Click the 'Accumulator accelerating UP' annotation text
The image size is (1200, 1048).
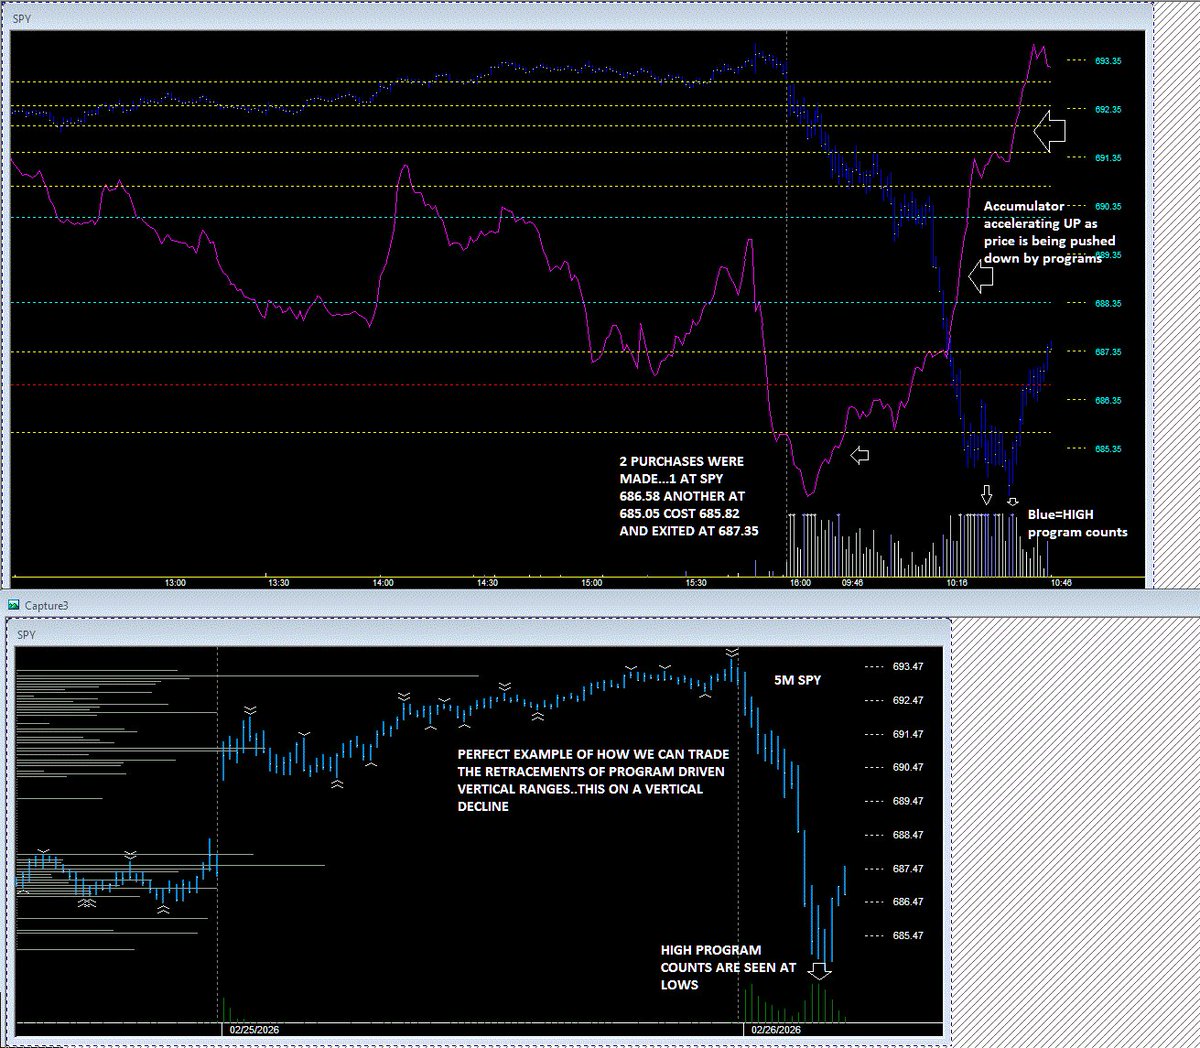pos(1049,232)
